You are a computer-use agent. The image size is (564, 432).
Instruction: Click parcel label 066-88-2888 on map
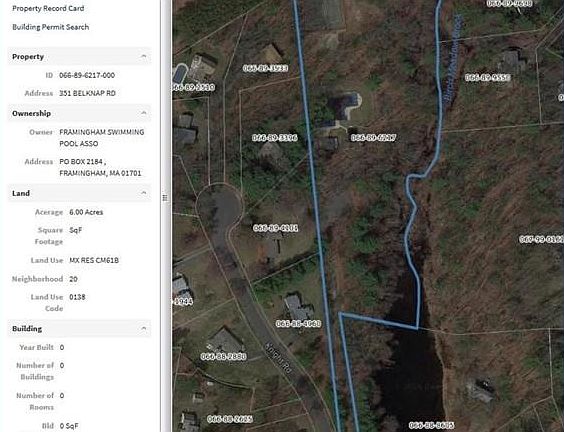(224, 356)
